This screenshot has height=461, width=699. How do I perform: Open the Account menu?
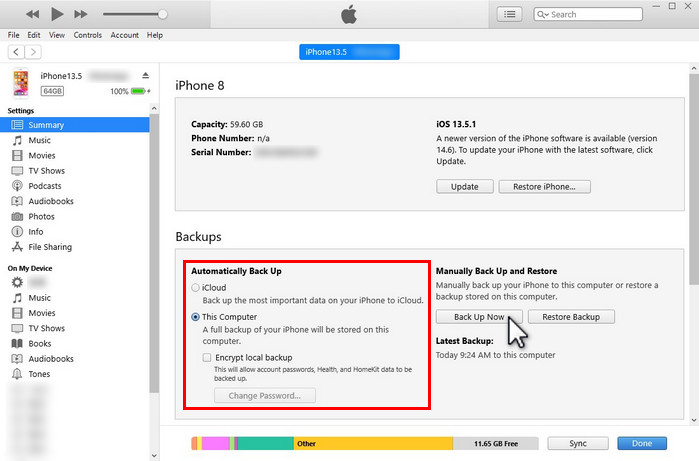pos(124,35)
